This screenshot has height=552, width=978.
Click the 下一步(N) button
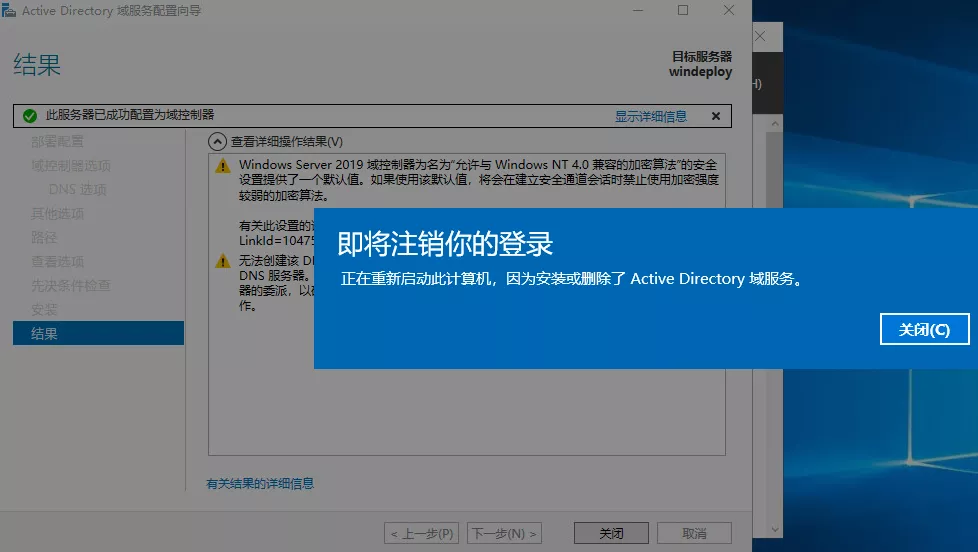[x=504, y=533]
